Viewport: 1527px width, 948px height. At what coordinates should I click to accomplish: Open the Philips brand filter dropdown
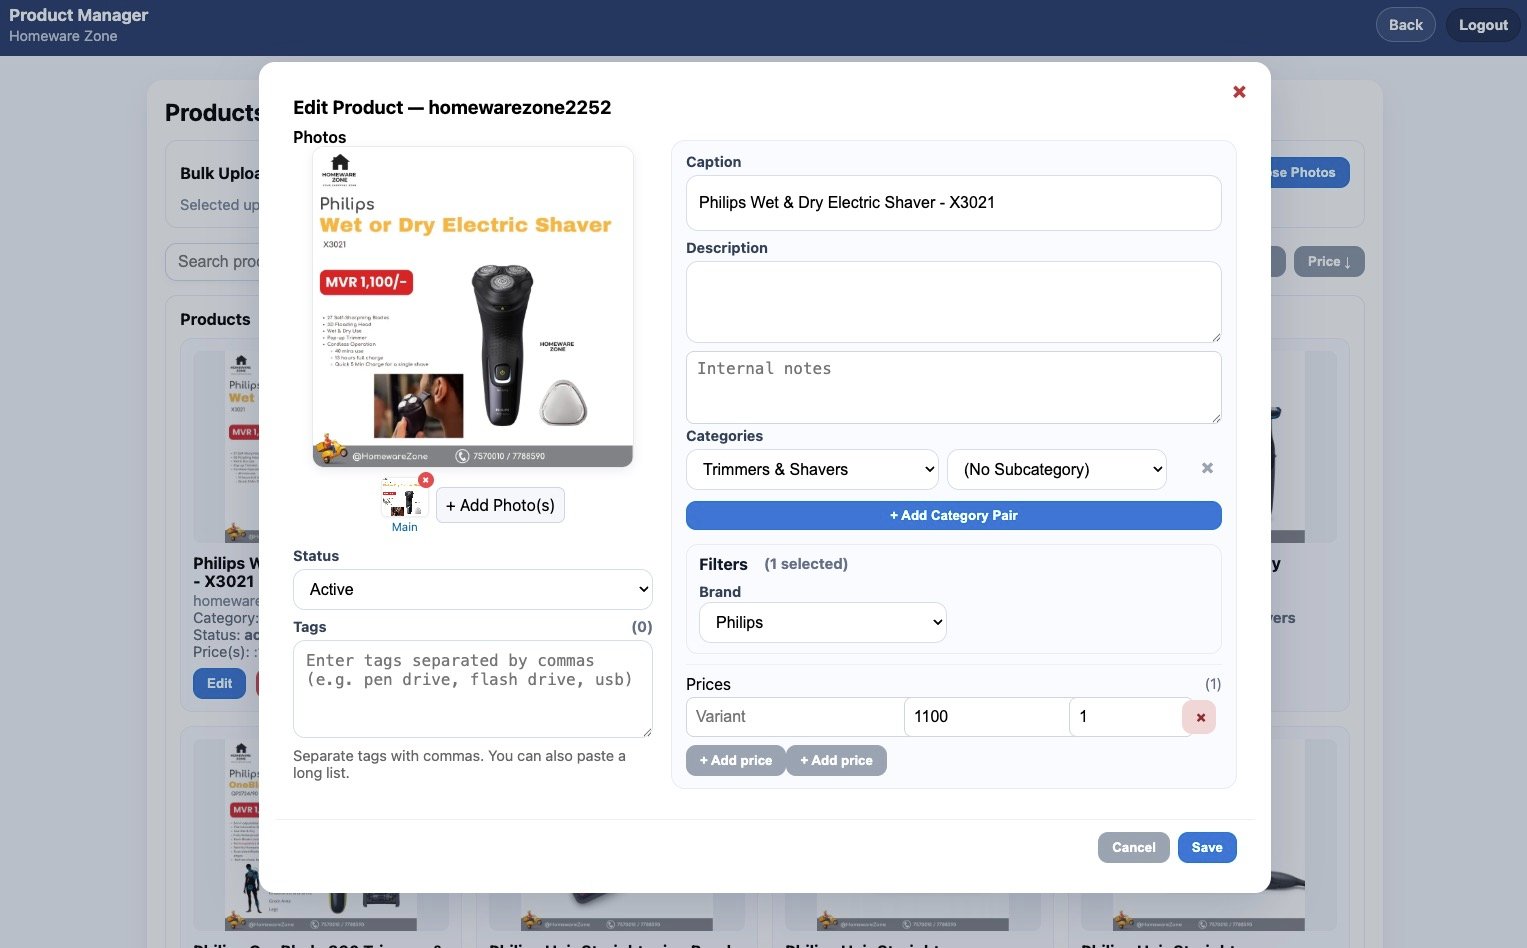click(x=822, y=622)
